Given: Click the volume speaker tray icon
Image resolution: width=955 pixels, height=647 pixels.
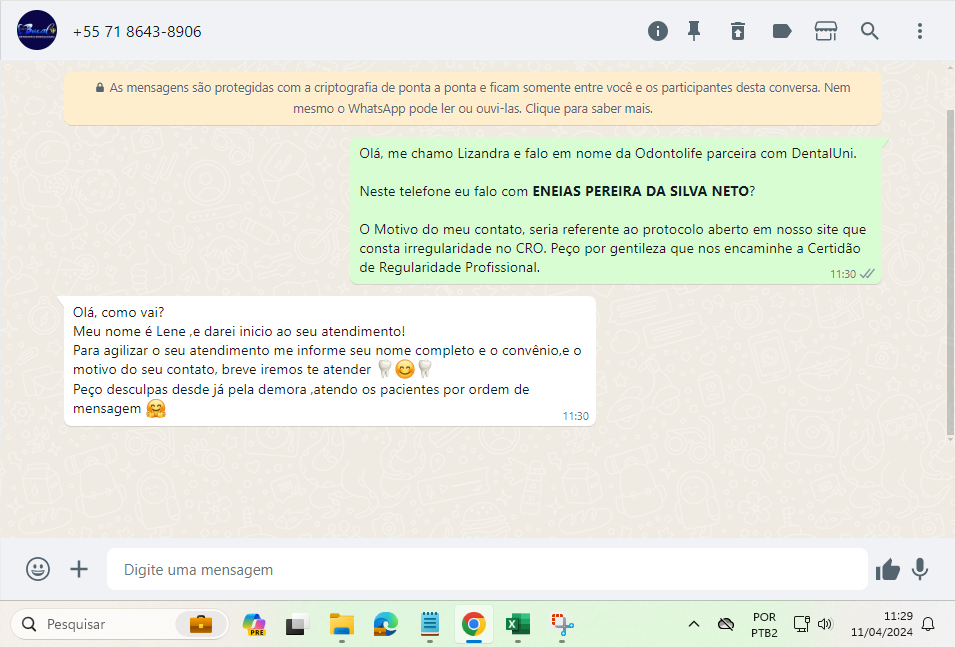Looking at the screenshot, I should tap(825, 624).
